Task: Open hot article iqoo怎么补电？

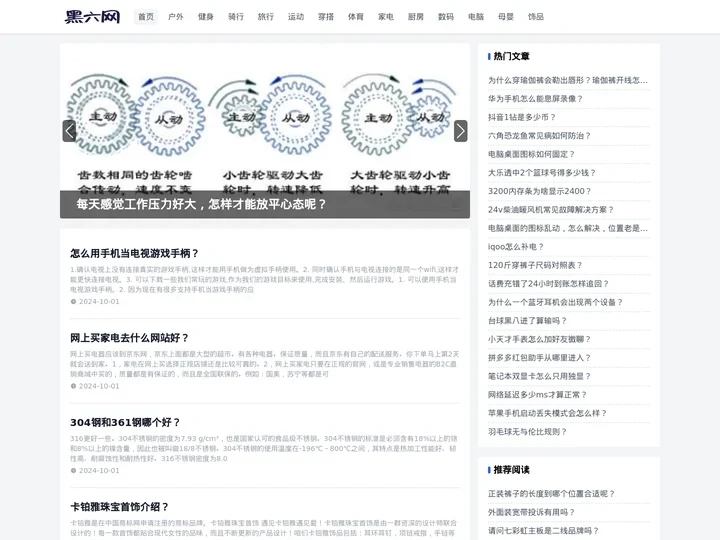Action: (x=516, y=247)
